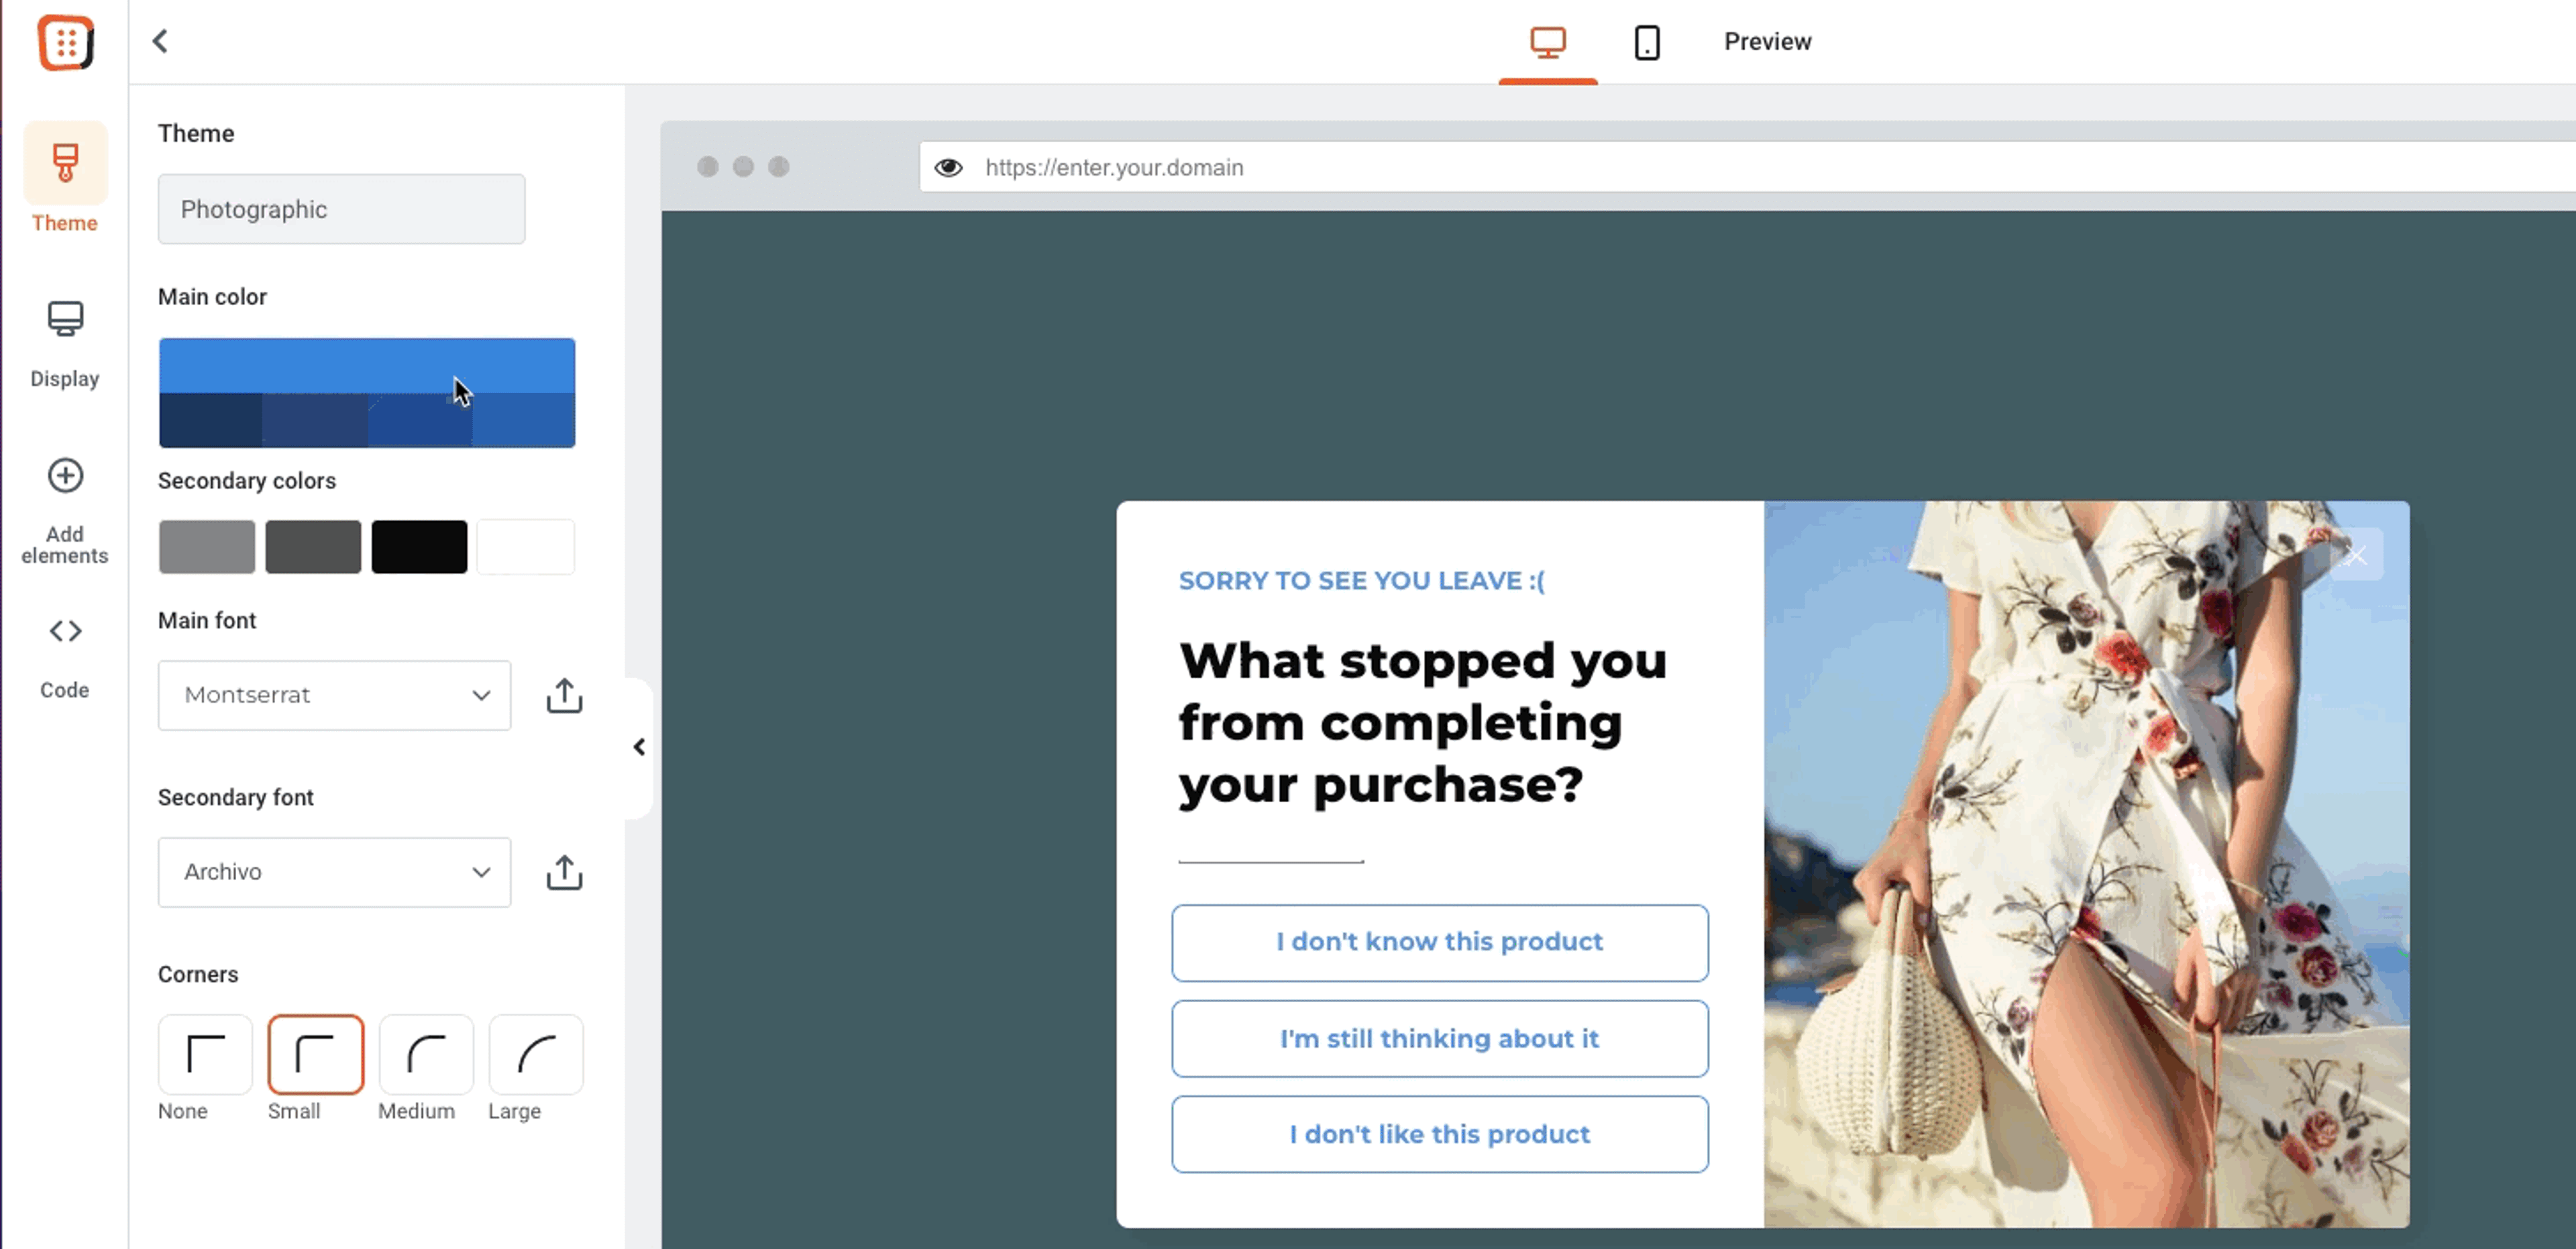Select Large corner style

click(536, 1054)
